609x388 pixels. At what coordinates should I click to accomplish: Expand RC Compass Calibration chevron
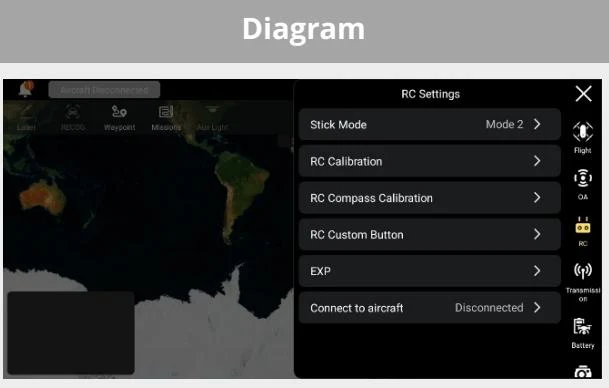click(537, 198)
